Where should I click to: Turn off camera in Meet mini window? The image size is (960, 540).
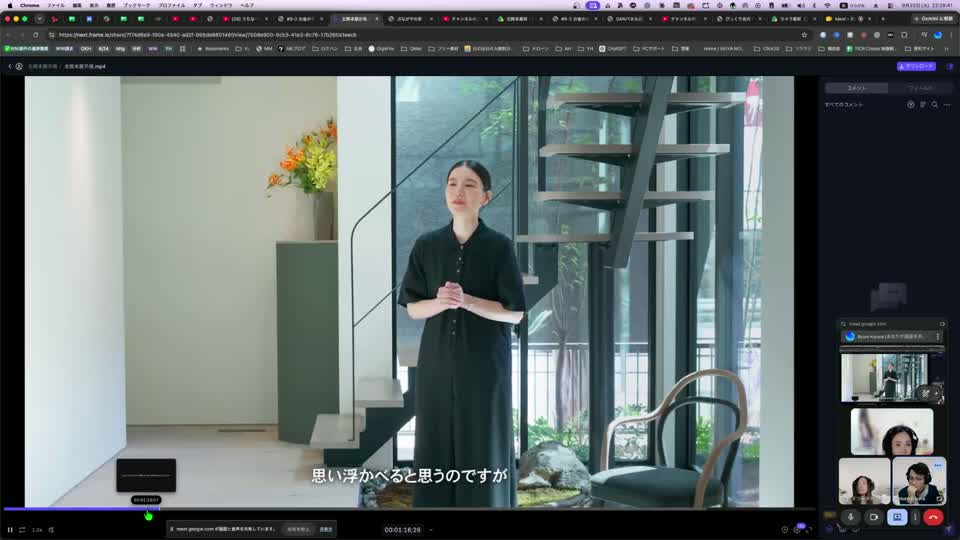(x=874, y=517)
